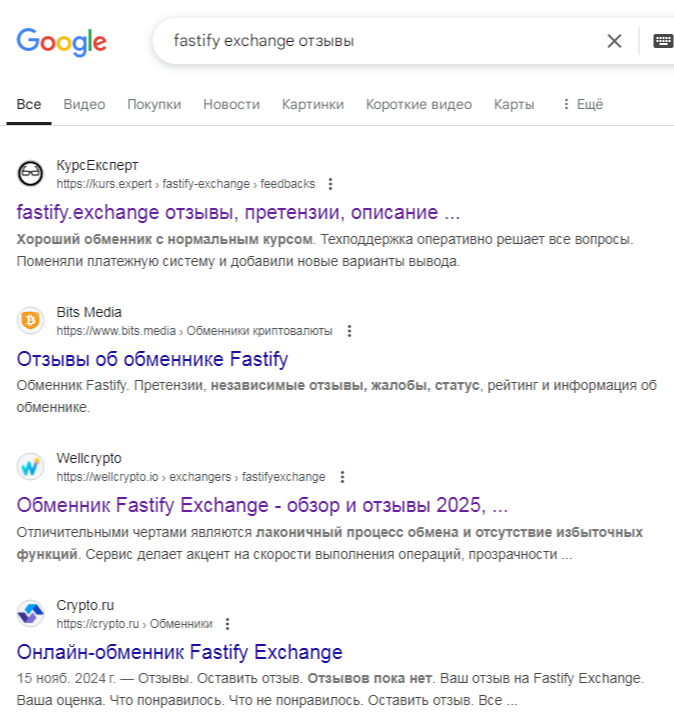Image resolution: width=674 pixels, height=727 pixels.
Task: Open Онлайн-обменник Fastify Exchange result
Action: [x=179, y=652]
